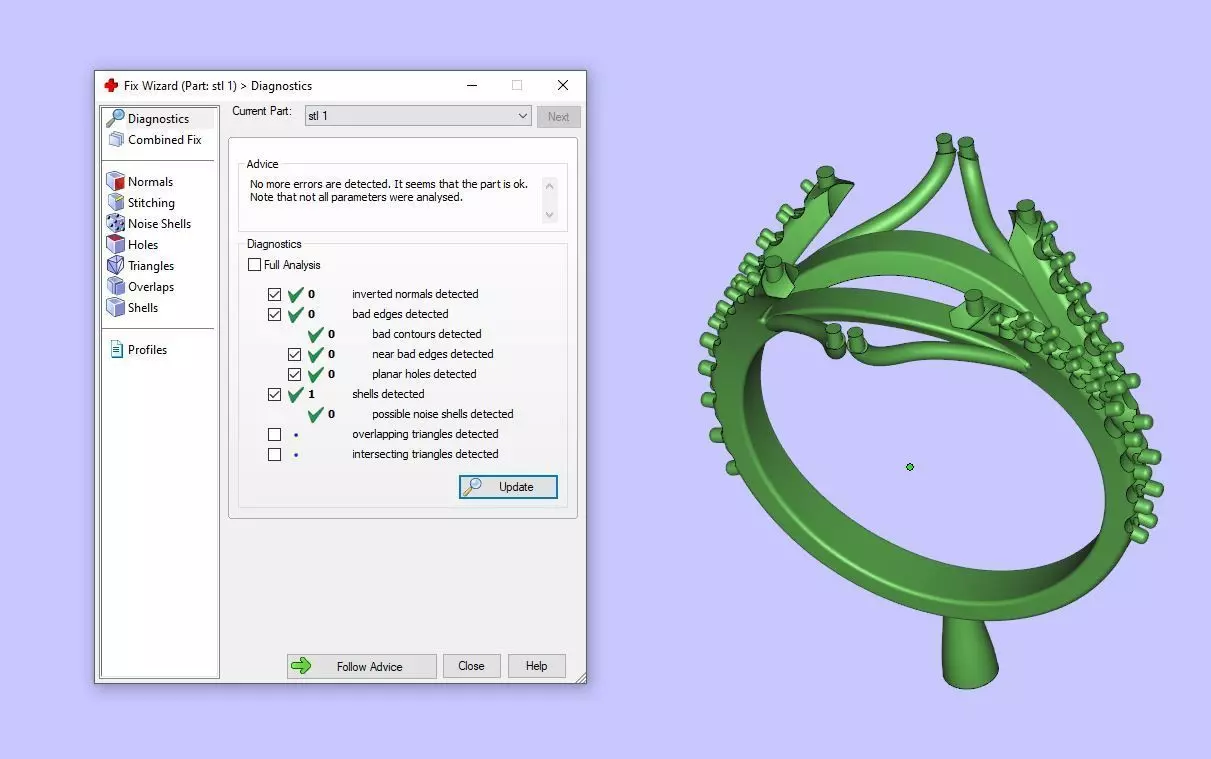Click the green arrow on Follow Advice
The width and height of the screenshot is (1211, 759).
pos(300,666)
